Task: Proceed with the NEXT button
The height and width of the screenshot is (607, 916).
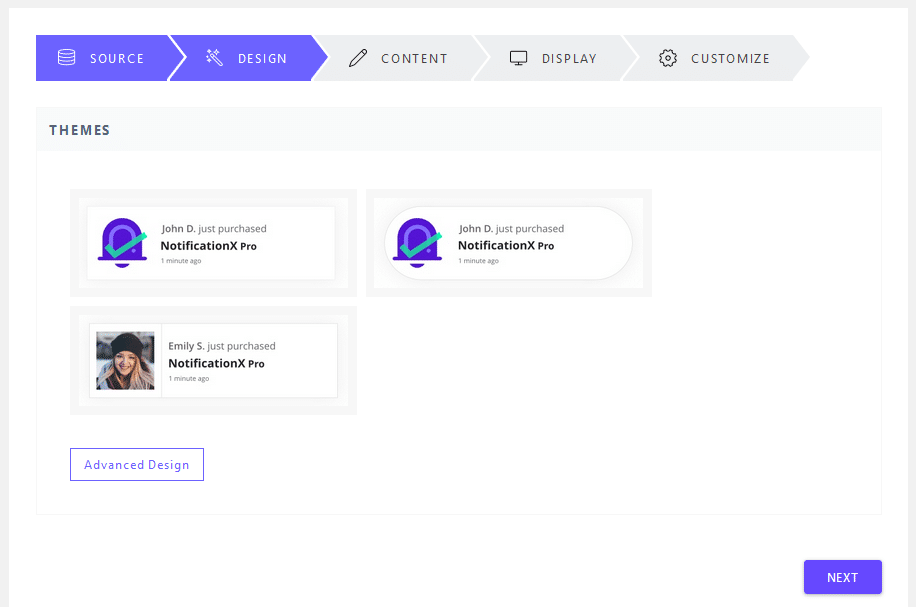Action: 842,577
